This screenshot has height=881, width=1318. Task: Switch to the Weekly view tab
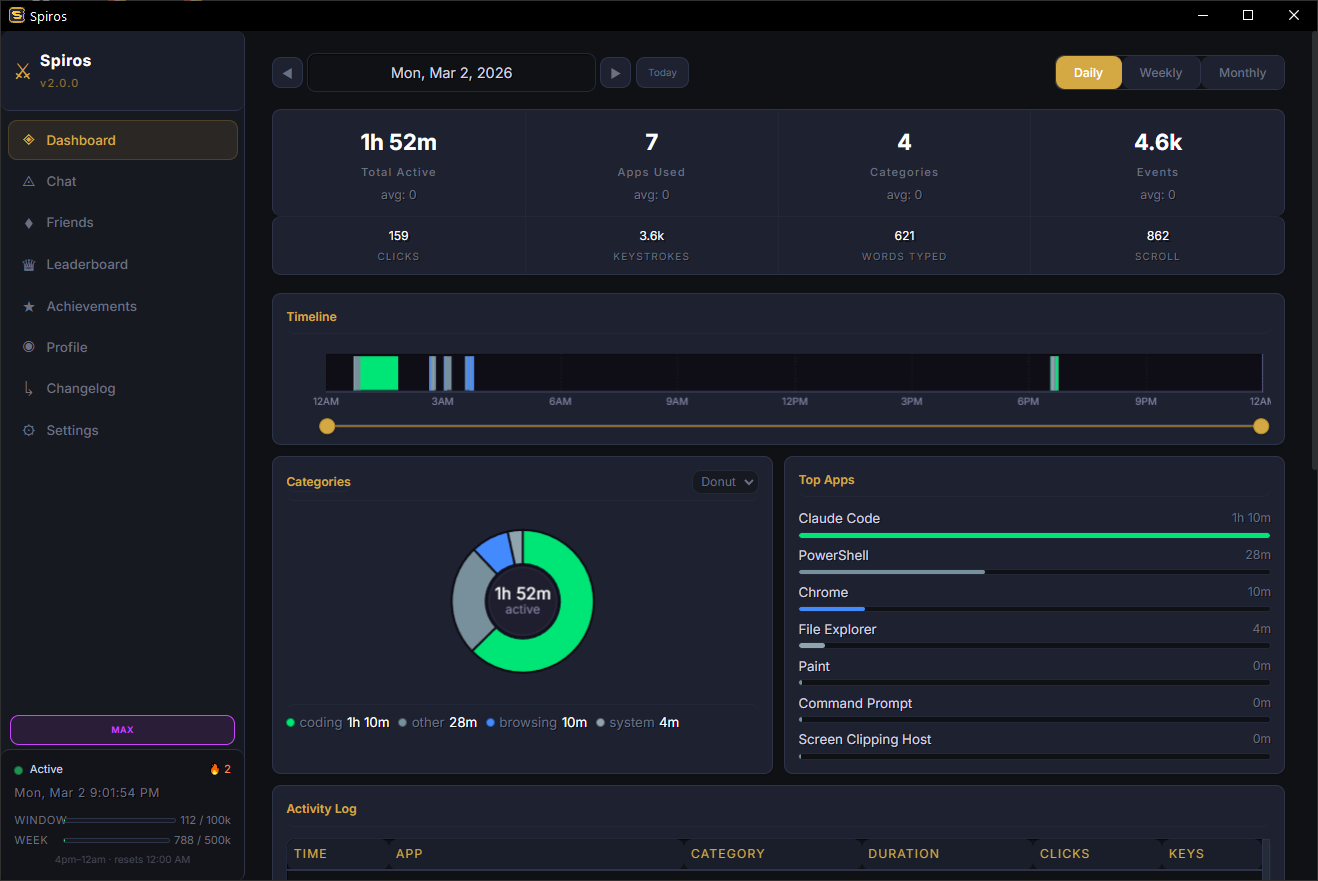point(1161,73)
